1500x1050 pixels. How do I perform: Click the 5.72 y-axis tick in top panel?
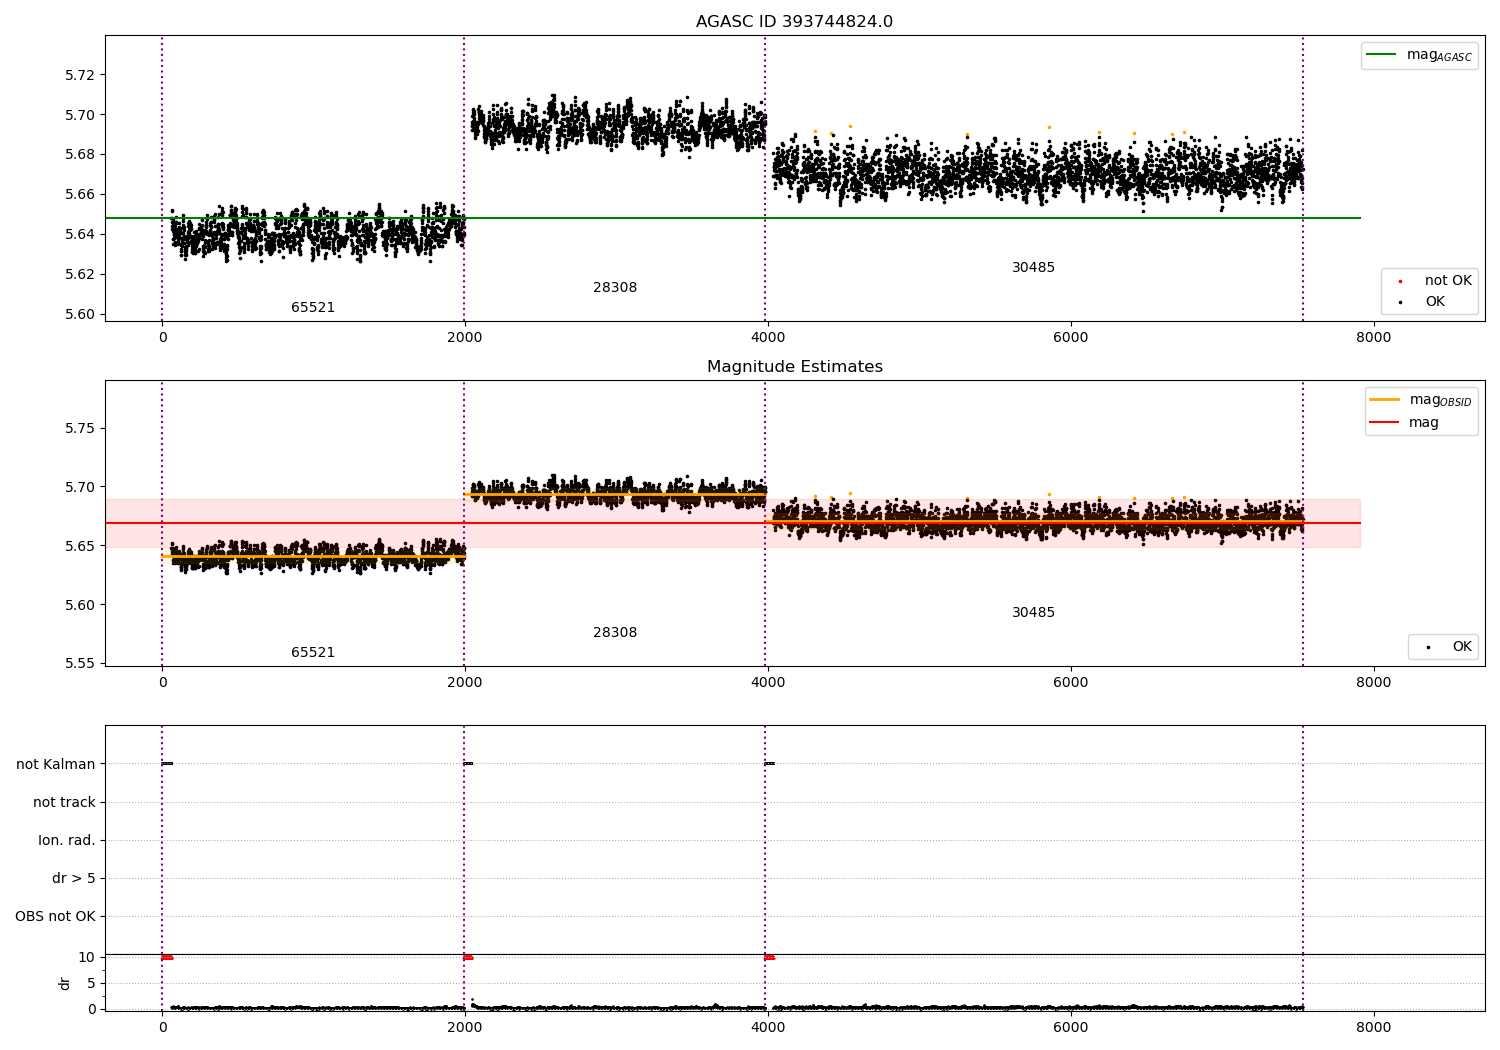(x=80, y=75)
